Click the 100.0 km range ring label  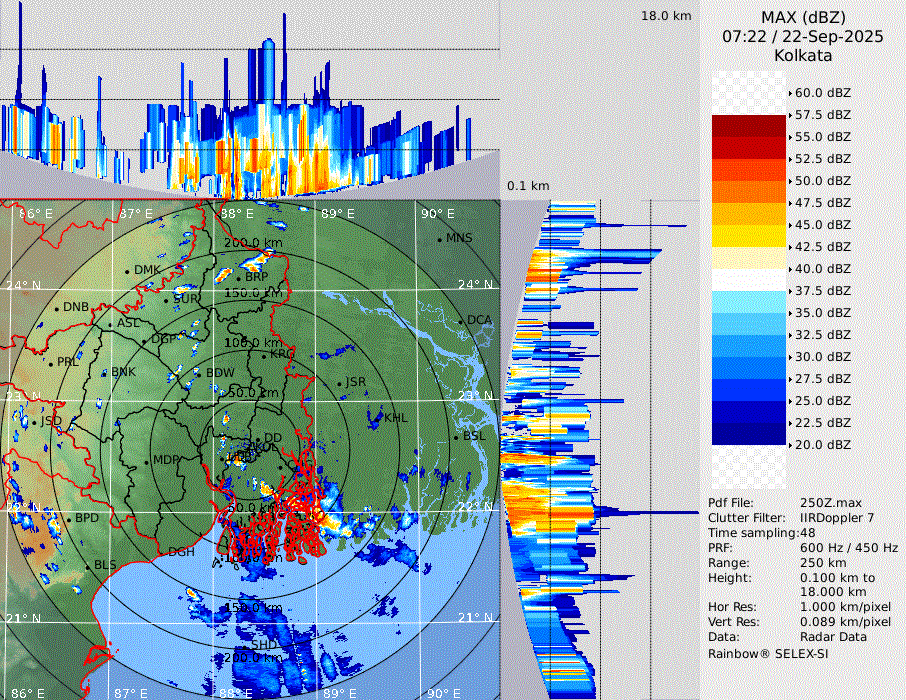(253, 343)
